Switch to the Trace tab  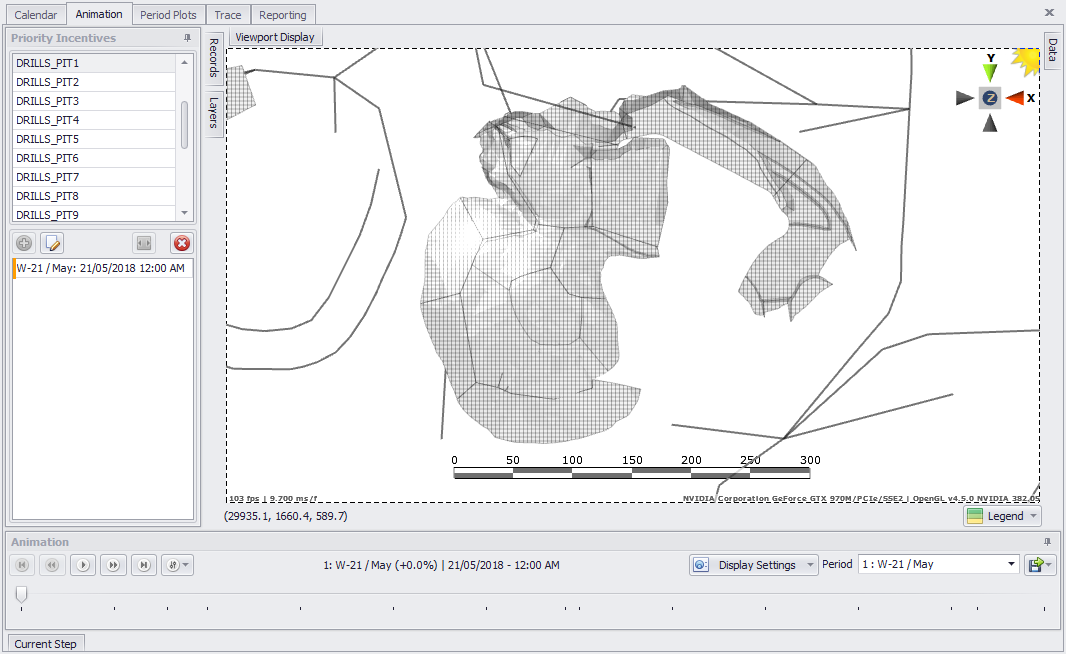click(228, 14)
